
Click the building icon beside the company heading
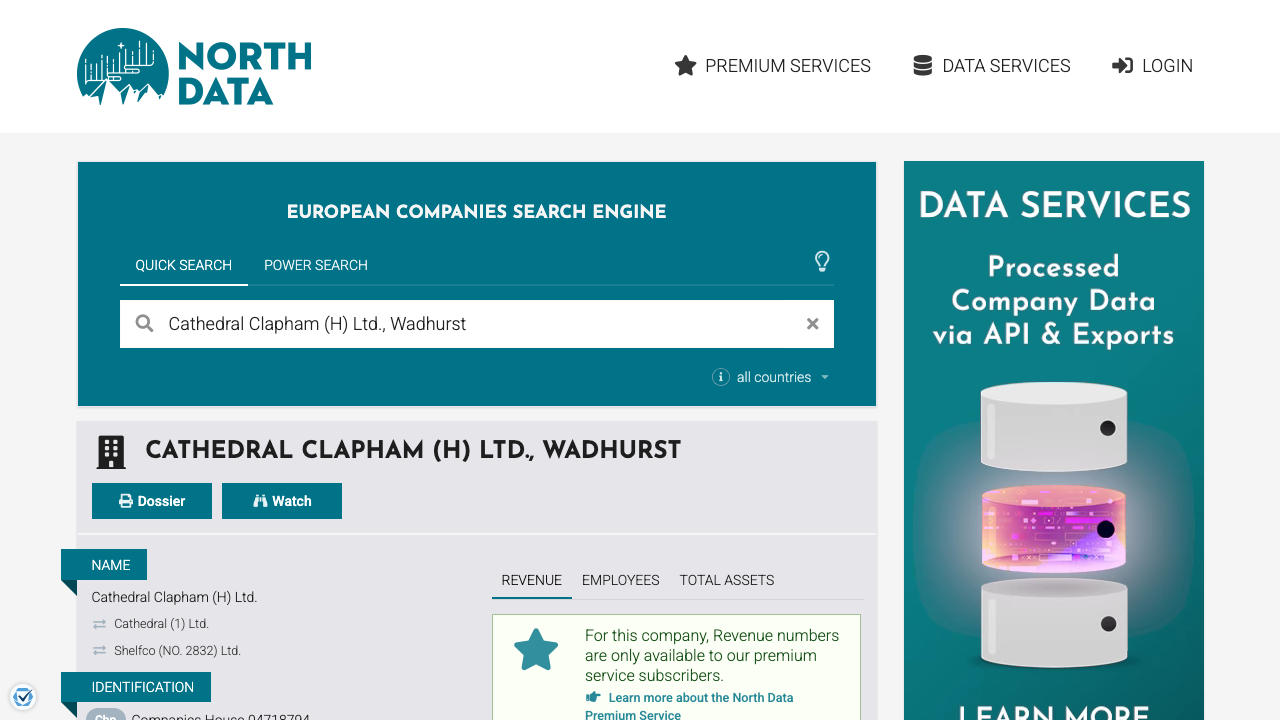[110, 451]
